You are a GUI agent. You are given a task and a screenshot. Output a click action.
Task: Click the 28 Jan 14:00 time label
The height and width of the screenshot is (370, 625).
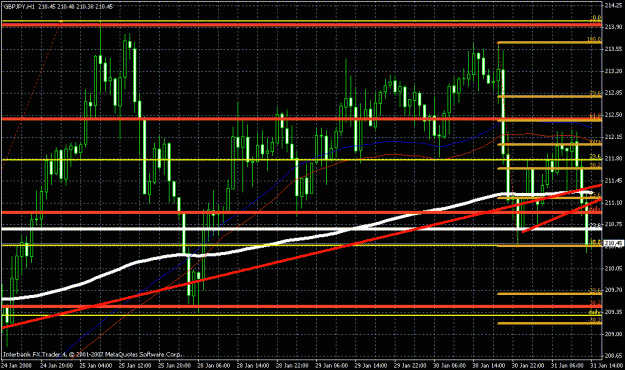pyautogui.click(x=253, y=366)
